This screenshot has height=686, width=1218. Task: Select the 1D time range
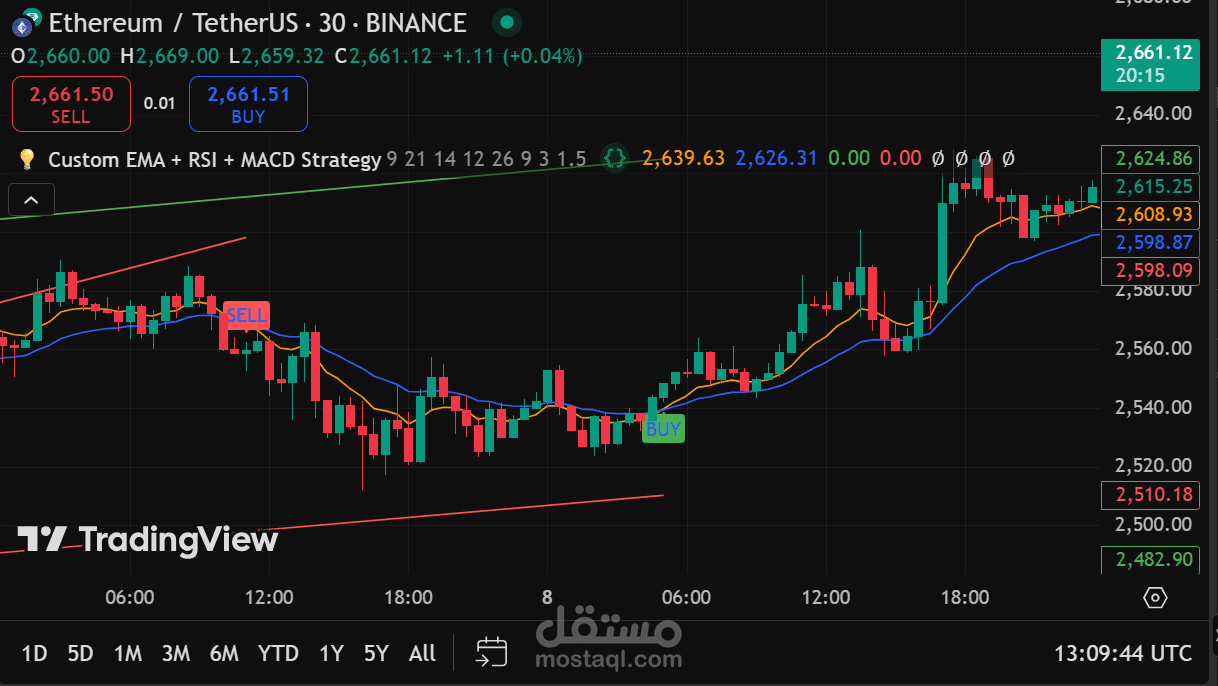click(x=34, y=653)
